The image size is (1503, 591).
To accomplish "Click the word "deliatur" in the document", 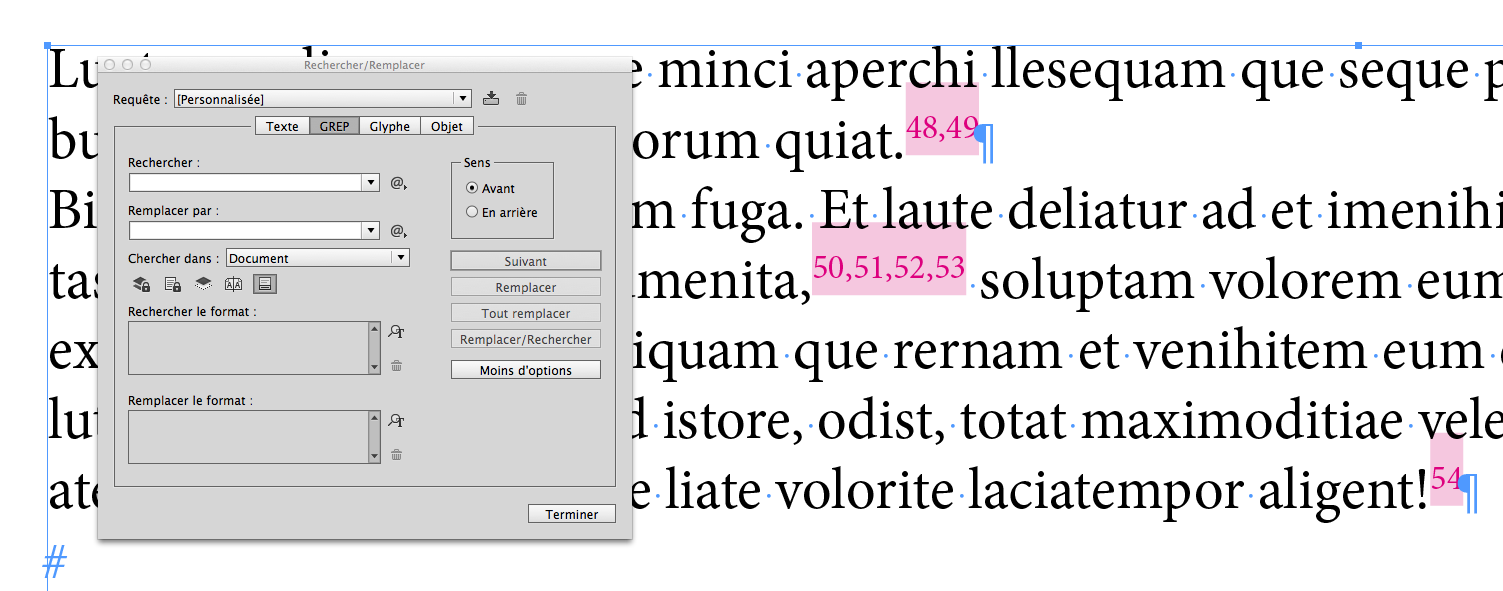I will coord(1098,211).
